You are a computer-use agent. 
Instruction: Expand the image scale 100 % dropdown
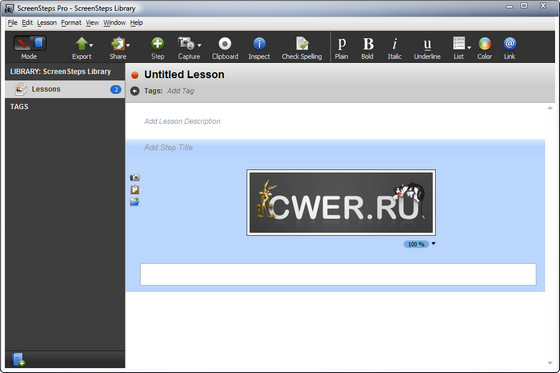point(434,244)
